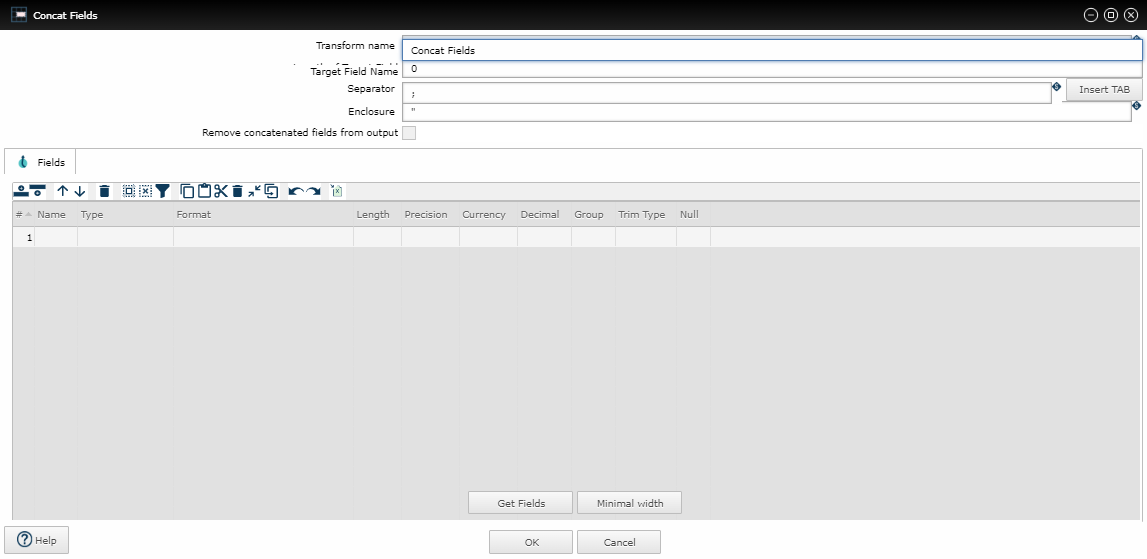Viewport: 1147px width, 559px height.
Task: Select row 1 by its number cell
Action: [x=23, y=237]
